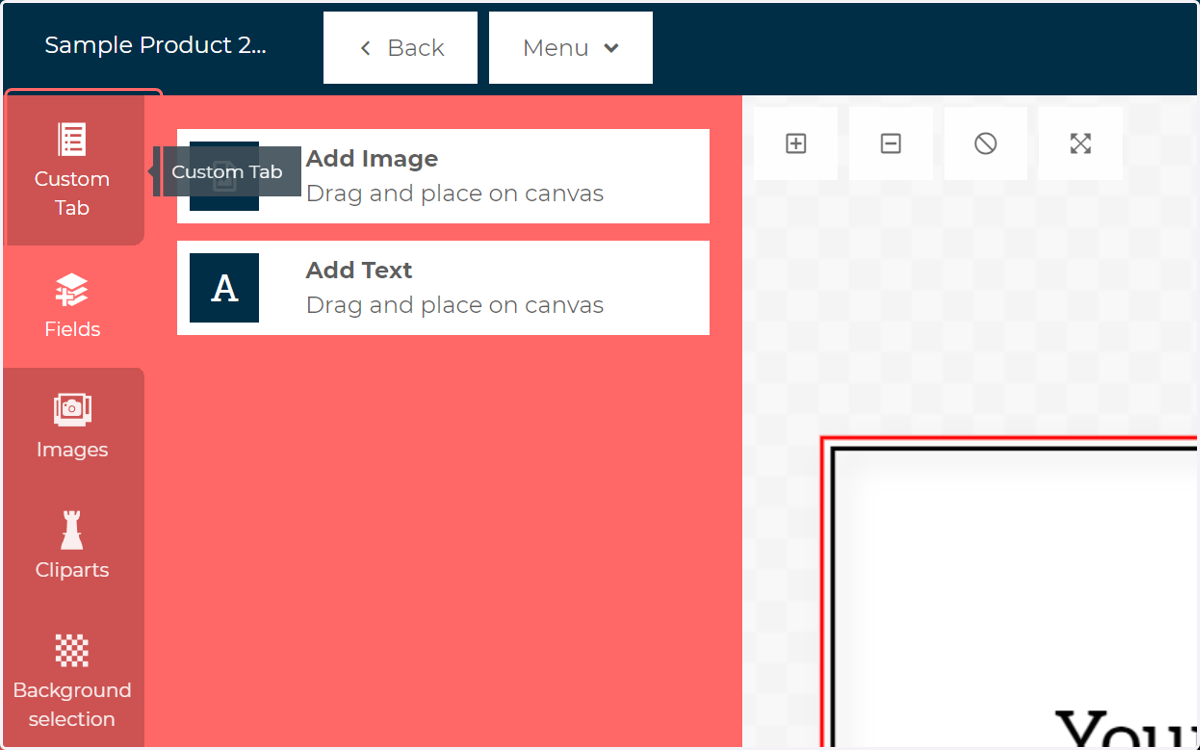Go Back using the header button
This screenshot has width=1200, height=750.
click(400, 48)
